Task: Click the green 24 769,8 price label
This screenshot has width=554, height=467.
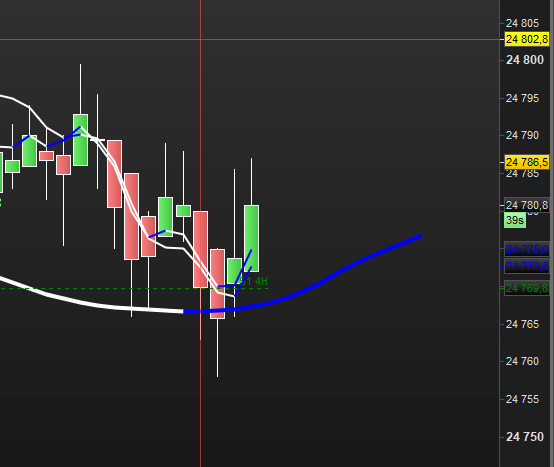Action: click(x=526, y=288)
